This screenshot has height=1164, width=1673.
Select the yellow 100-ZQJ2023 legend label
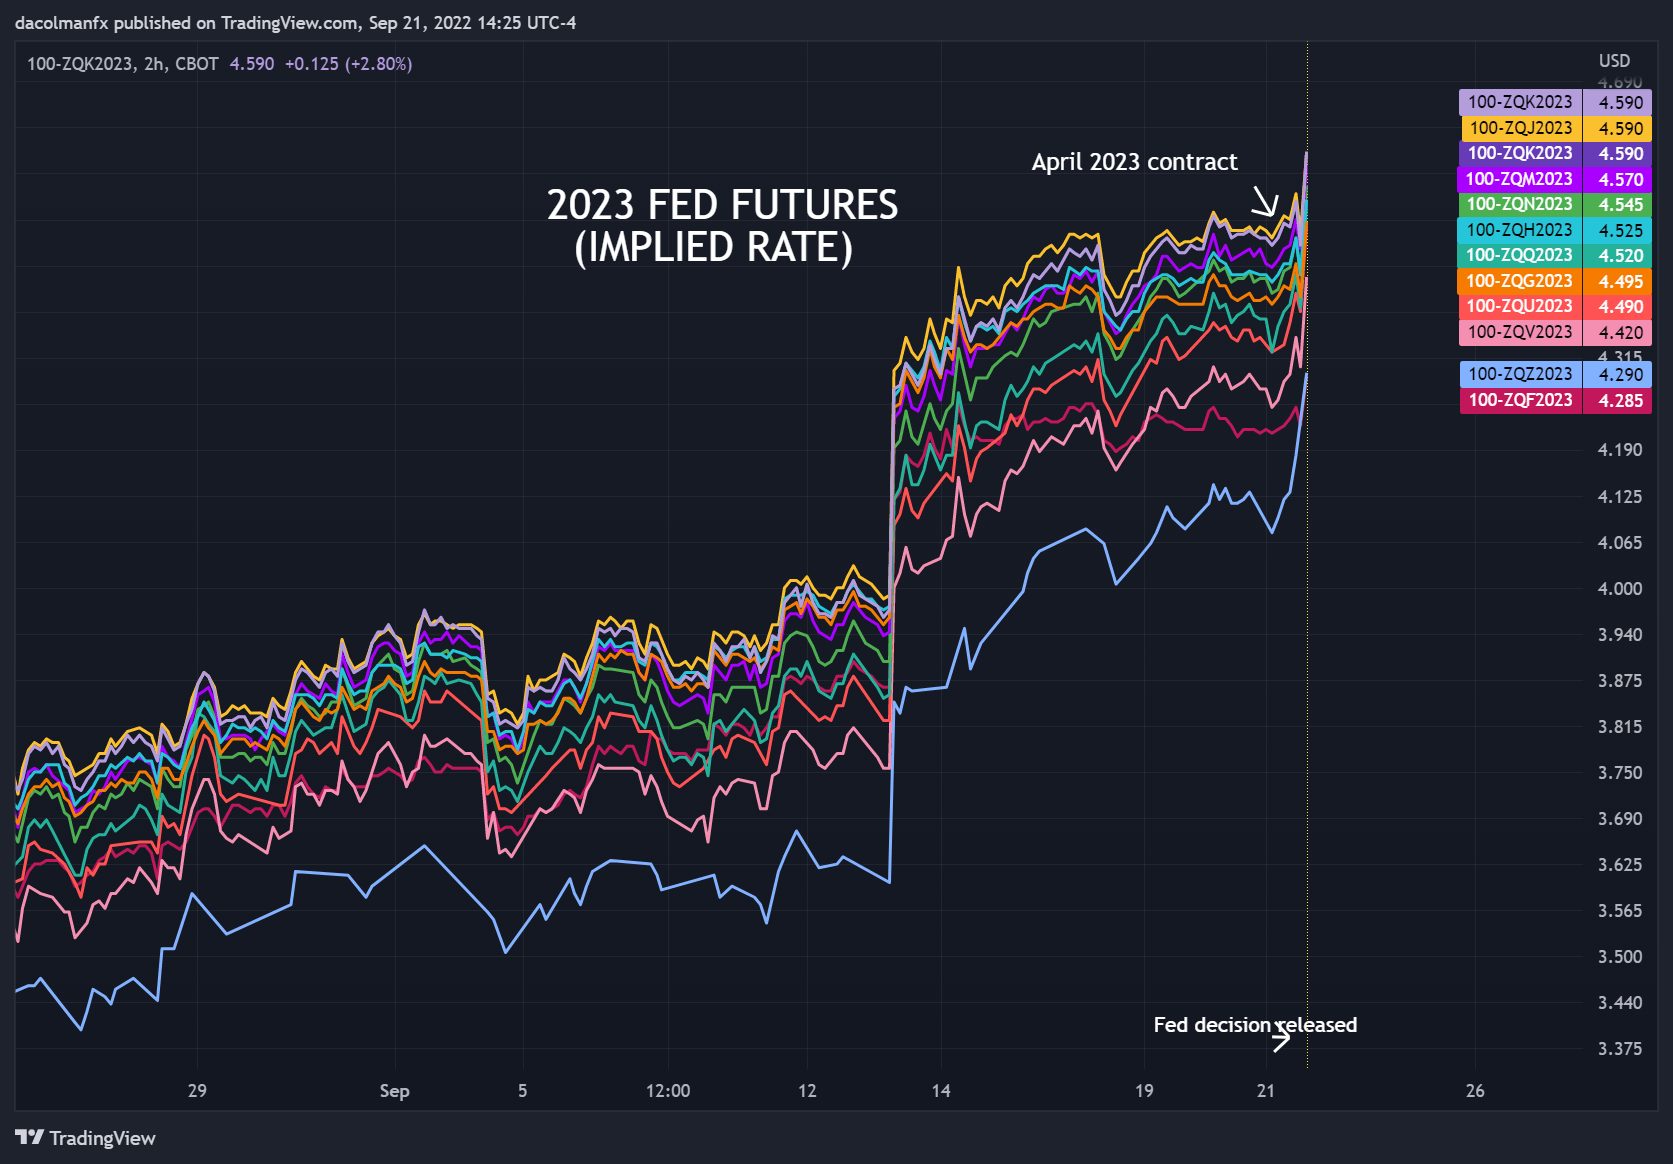click(x=1520, y=128)
